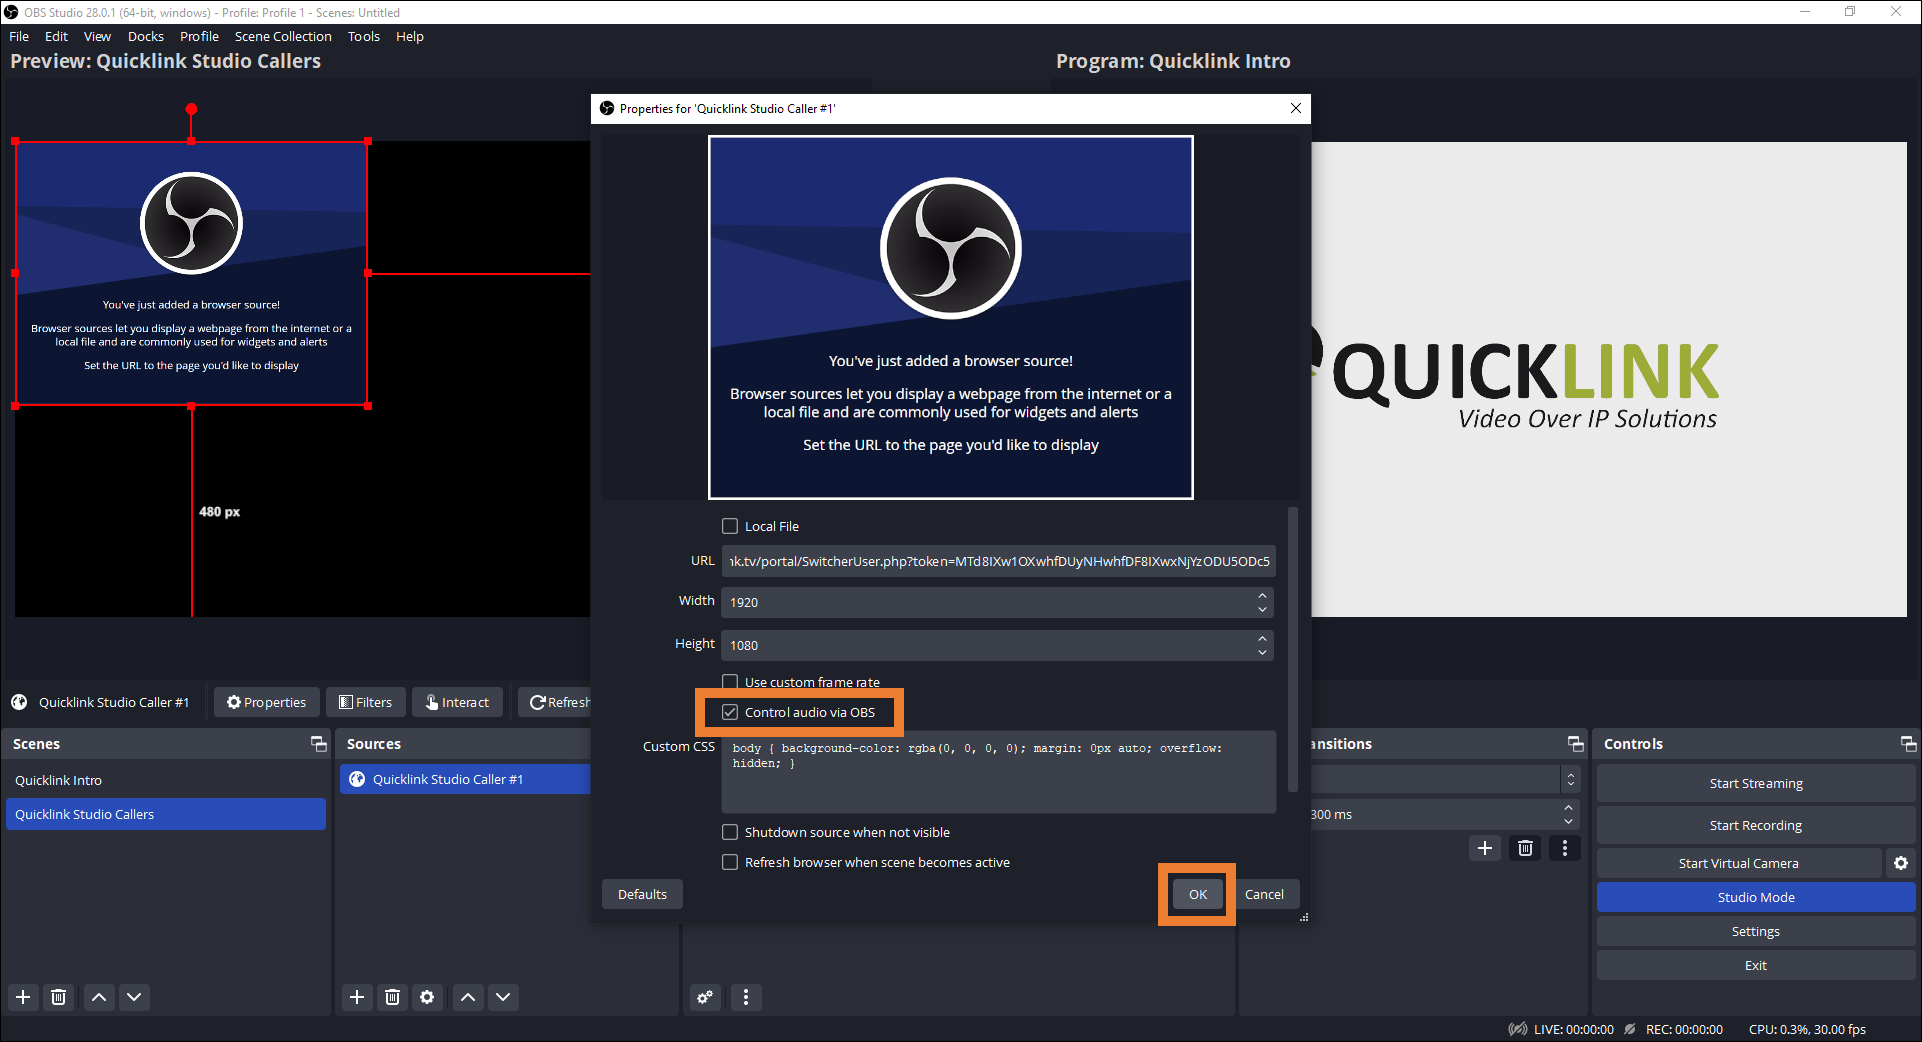Select Quicklink Studio Caller #1 source
This screenshot has height=1042, width=1922.
[466, 779]
